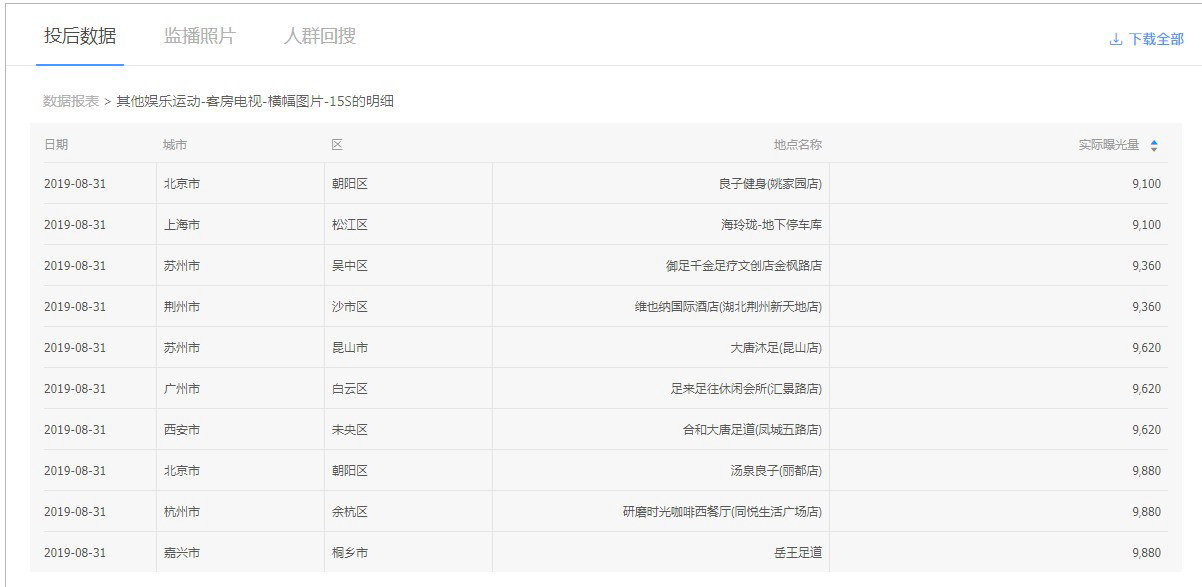Select the 投后数据 tab
This screenshot has width=1202, height=587.
coord(80,37)
